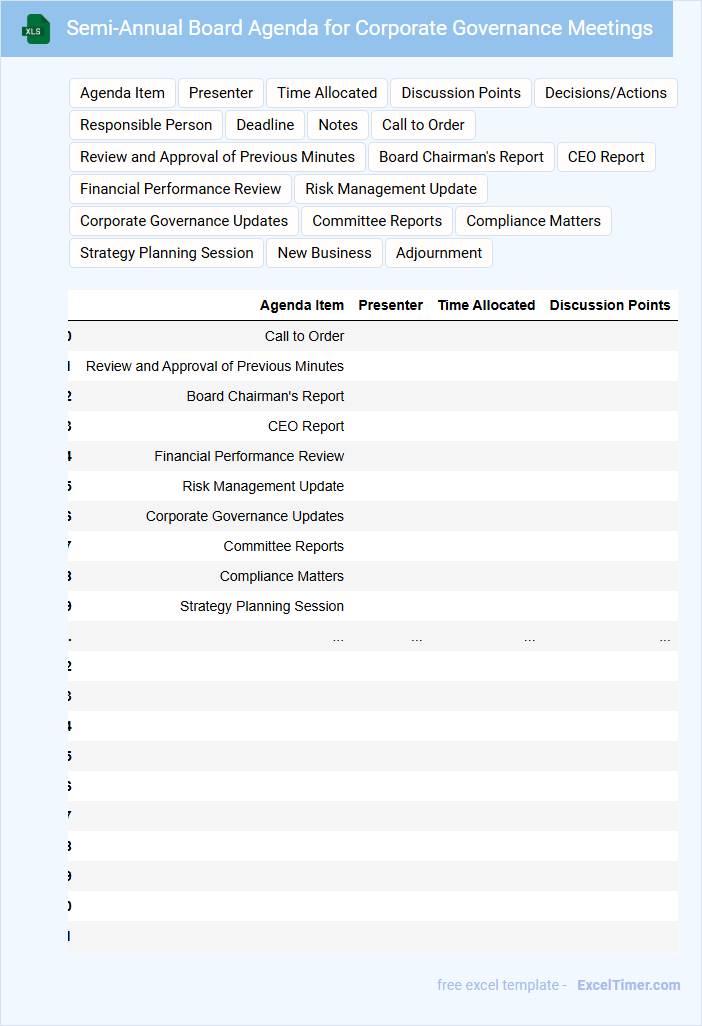Click the Board Chairman's Report tag

[x=461, y=157]
